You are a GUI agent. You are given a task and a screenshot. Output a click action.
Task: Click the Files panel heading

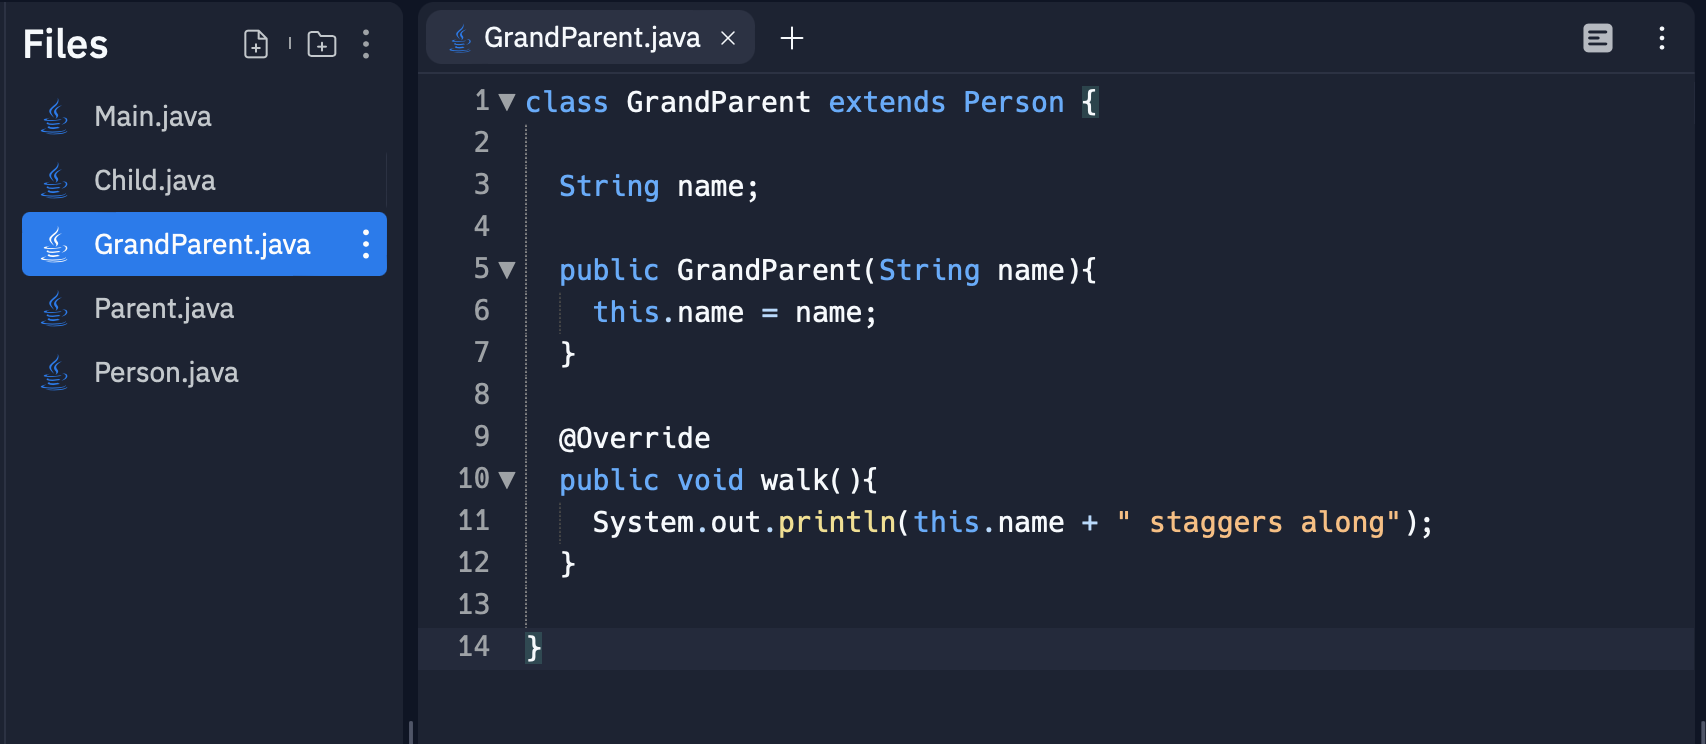(65, 44)
